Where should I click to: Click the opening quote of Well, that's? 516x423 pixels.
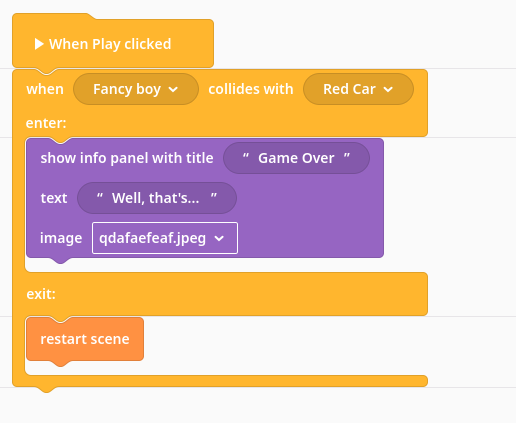[100, 197]
